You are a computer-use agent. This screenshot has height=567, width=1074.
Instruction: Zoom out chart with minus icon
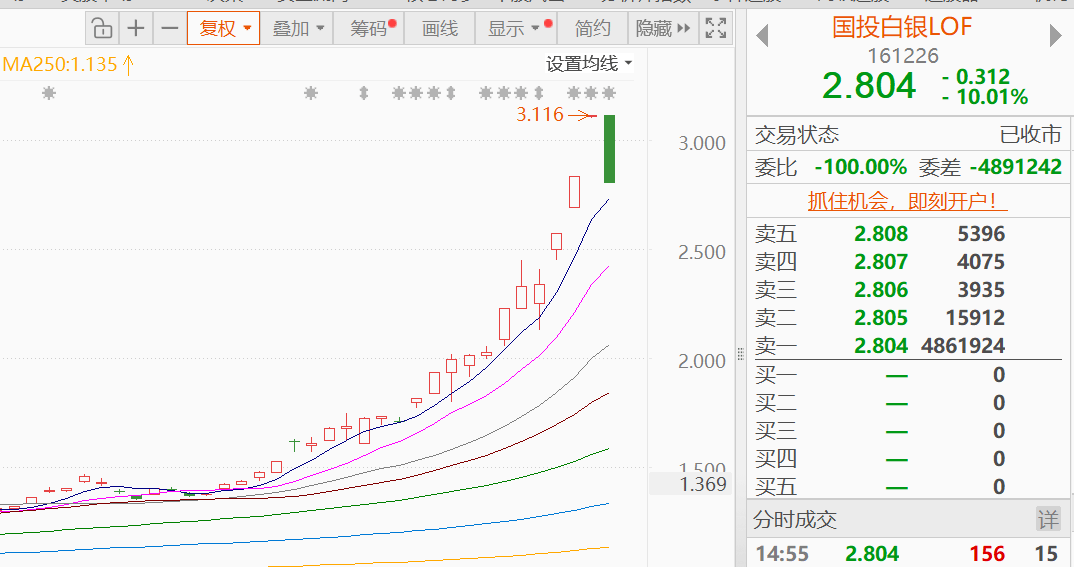170,28
